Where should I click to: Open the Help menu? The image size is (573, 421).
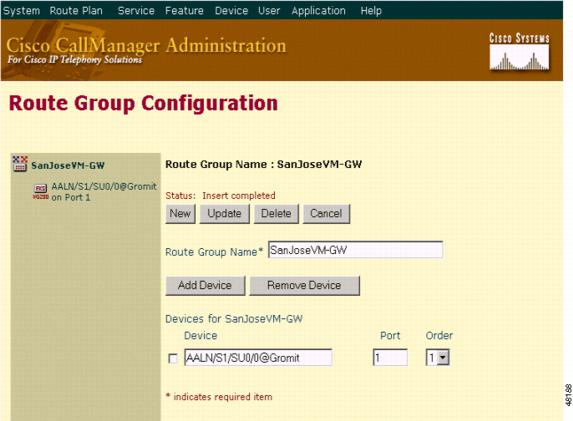[371, 11]
